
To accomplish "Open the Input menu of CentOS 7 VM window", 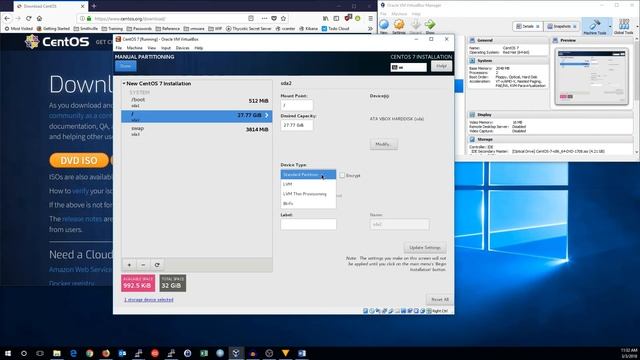I will coord(166,48).
